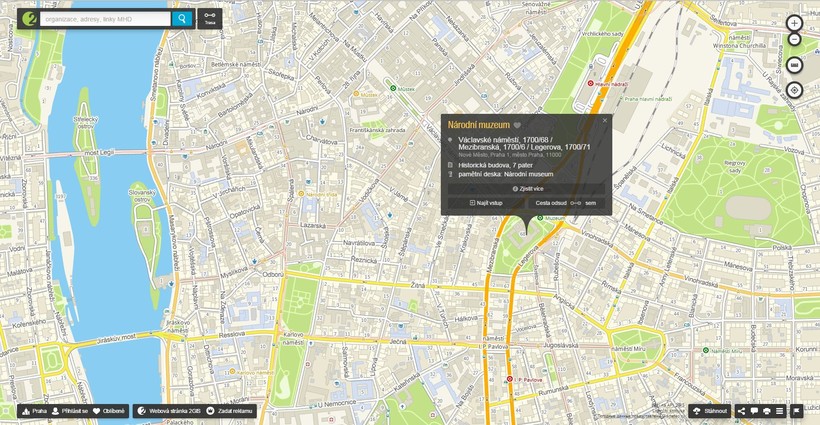820x425 pixels.
Task: Click Cesta odsud to route from here
Action: [551, 203]
